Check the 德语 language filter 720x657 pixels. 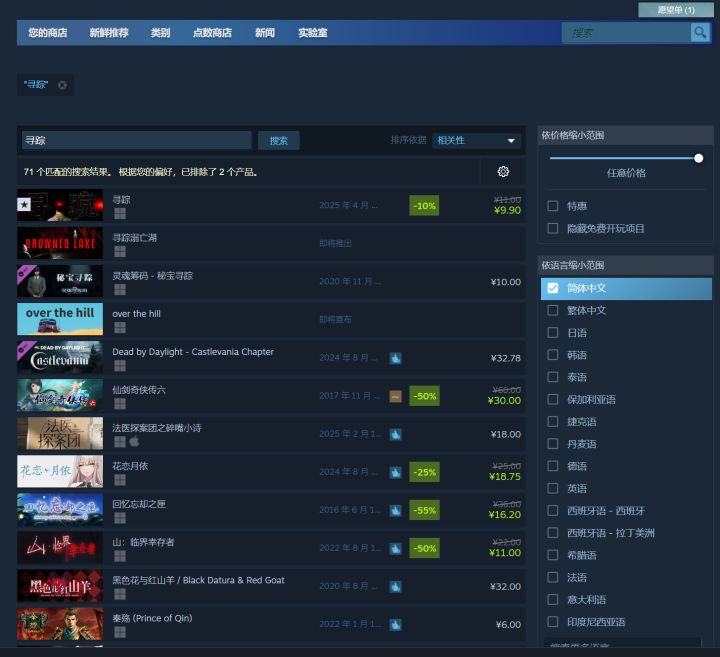(x=553, y=466)
